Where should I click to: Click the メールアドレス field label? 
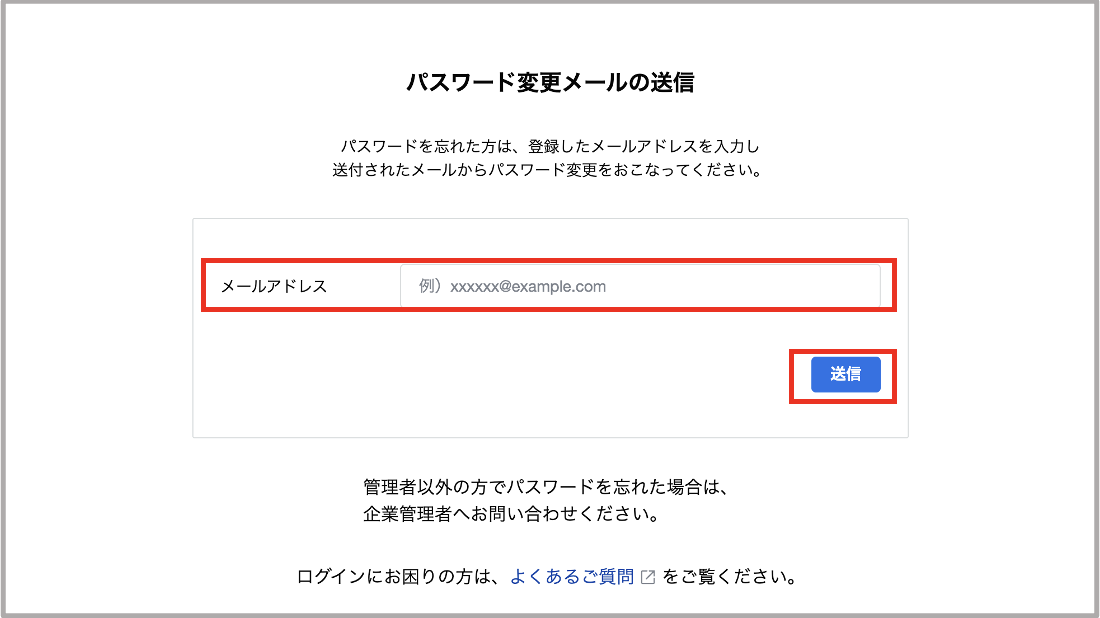pos(274,286)
